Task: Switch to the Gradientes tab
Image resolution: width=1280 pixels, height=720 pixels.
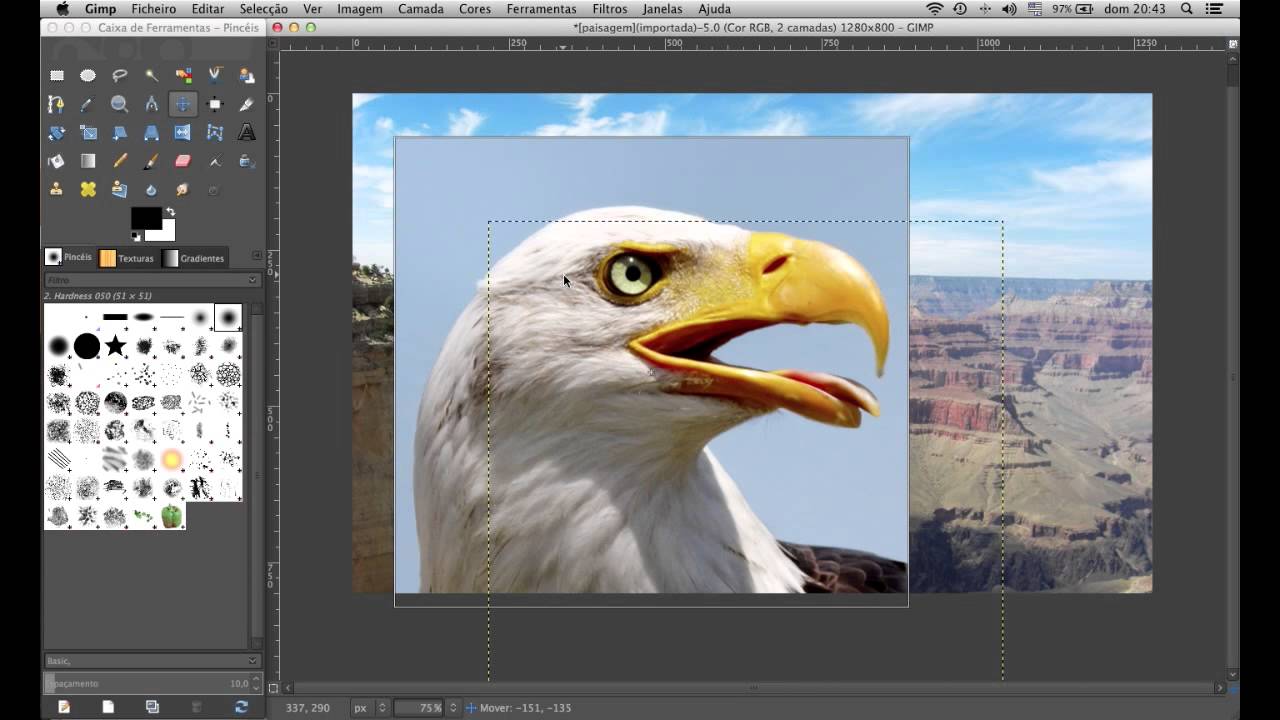Action: [x=194, y=258]
